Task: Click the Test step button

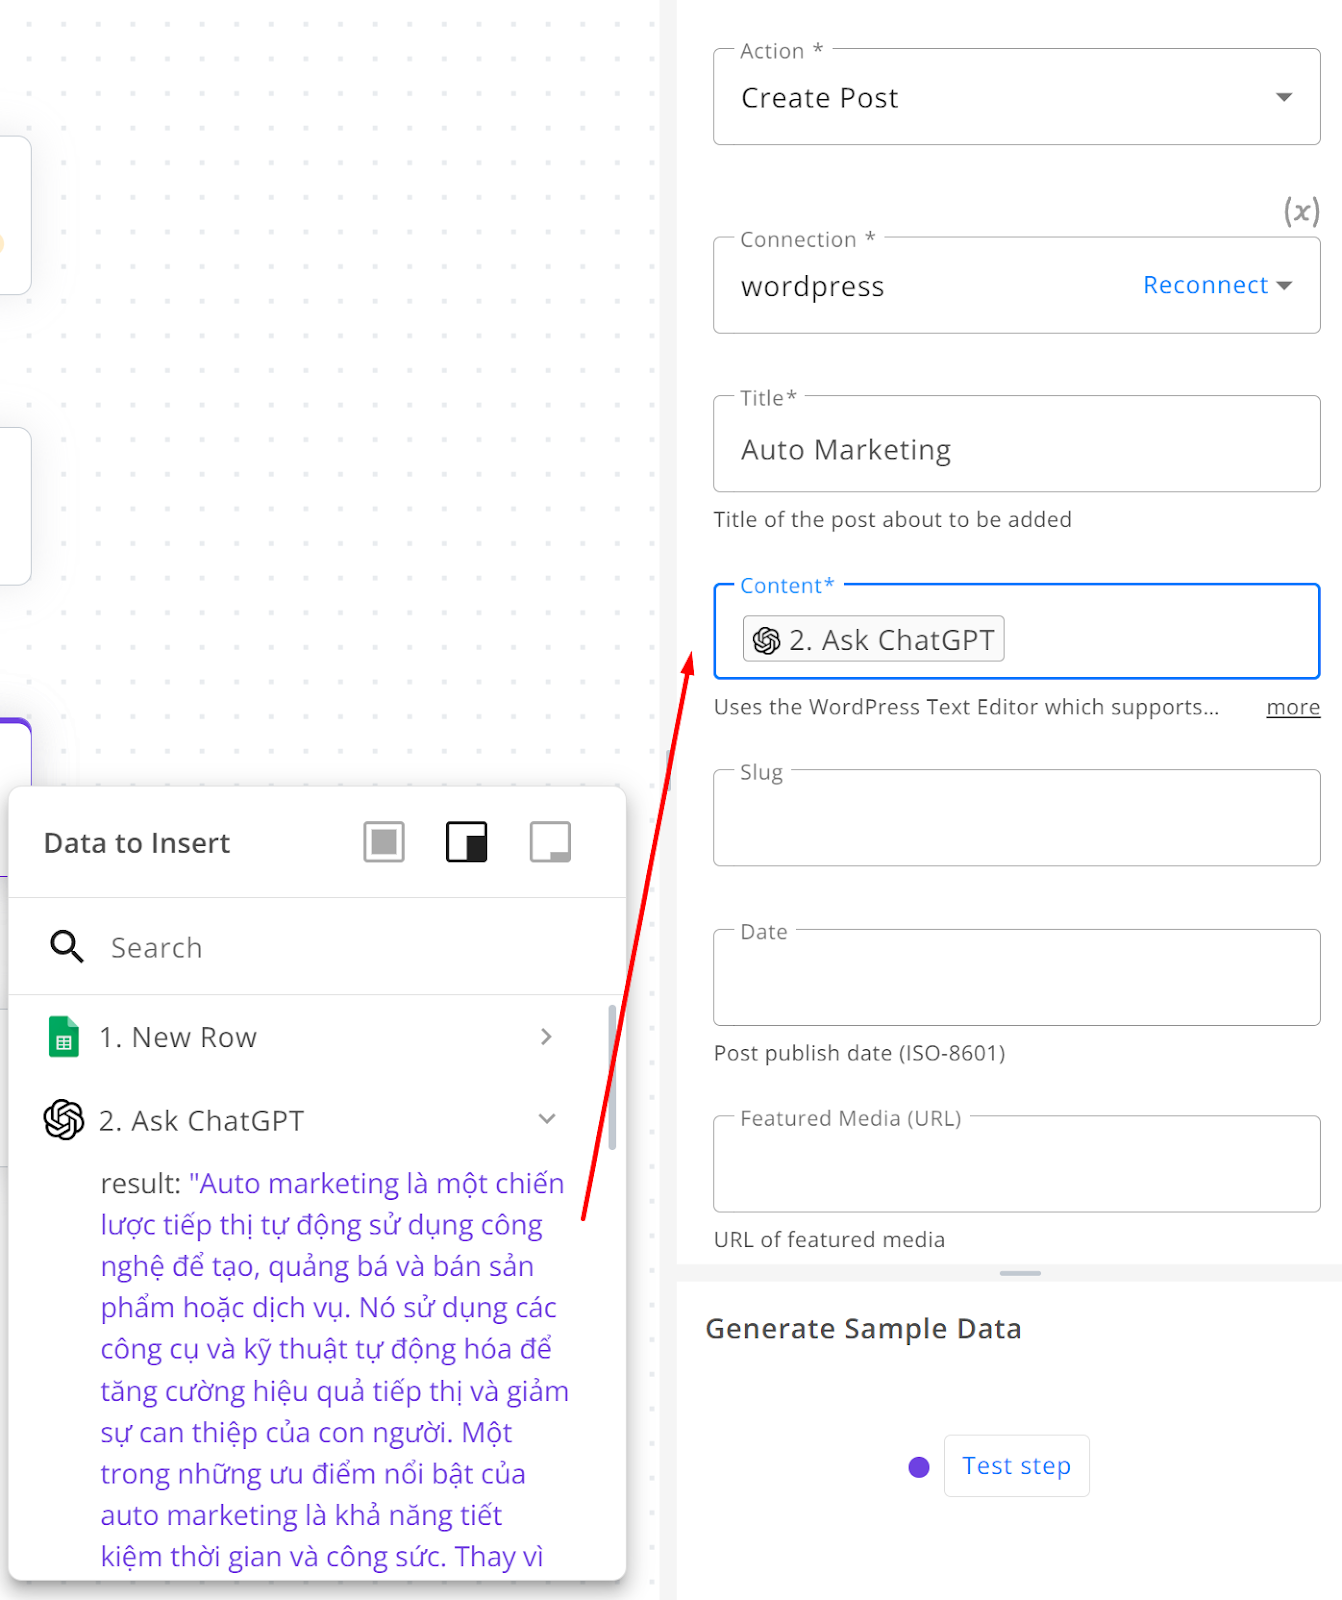Action: tap(1016, 1466)
